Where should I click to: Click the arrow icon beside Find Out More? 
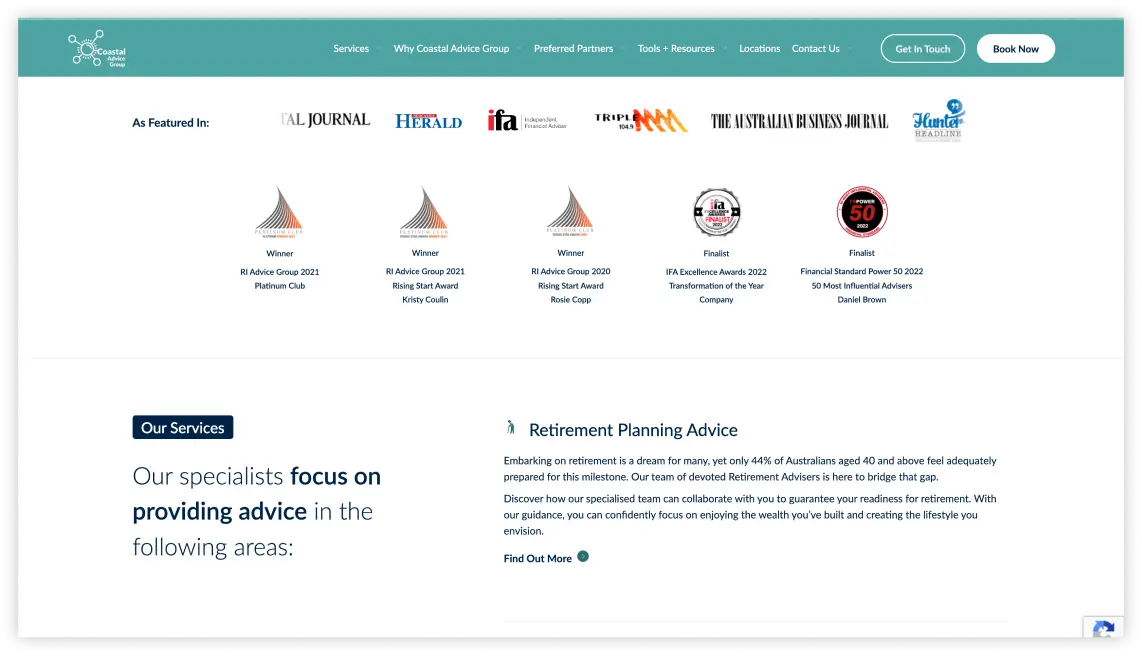(583, 557)
